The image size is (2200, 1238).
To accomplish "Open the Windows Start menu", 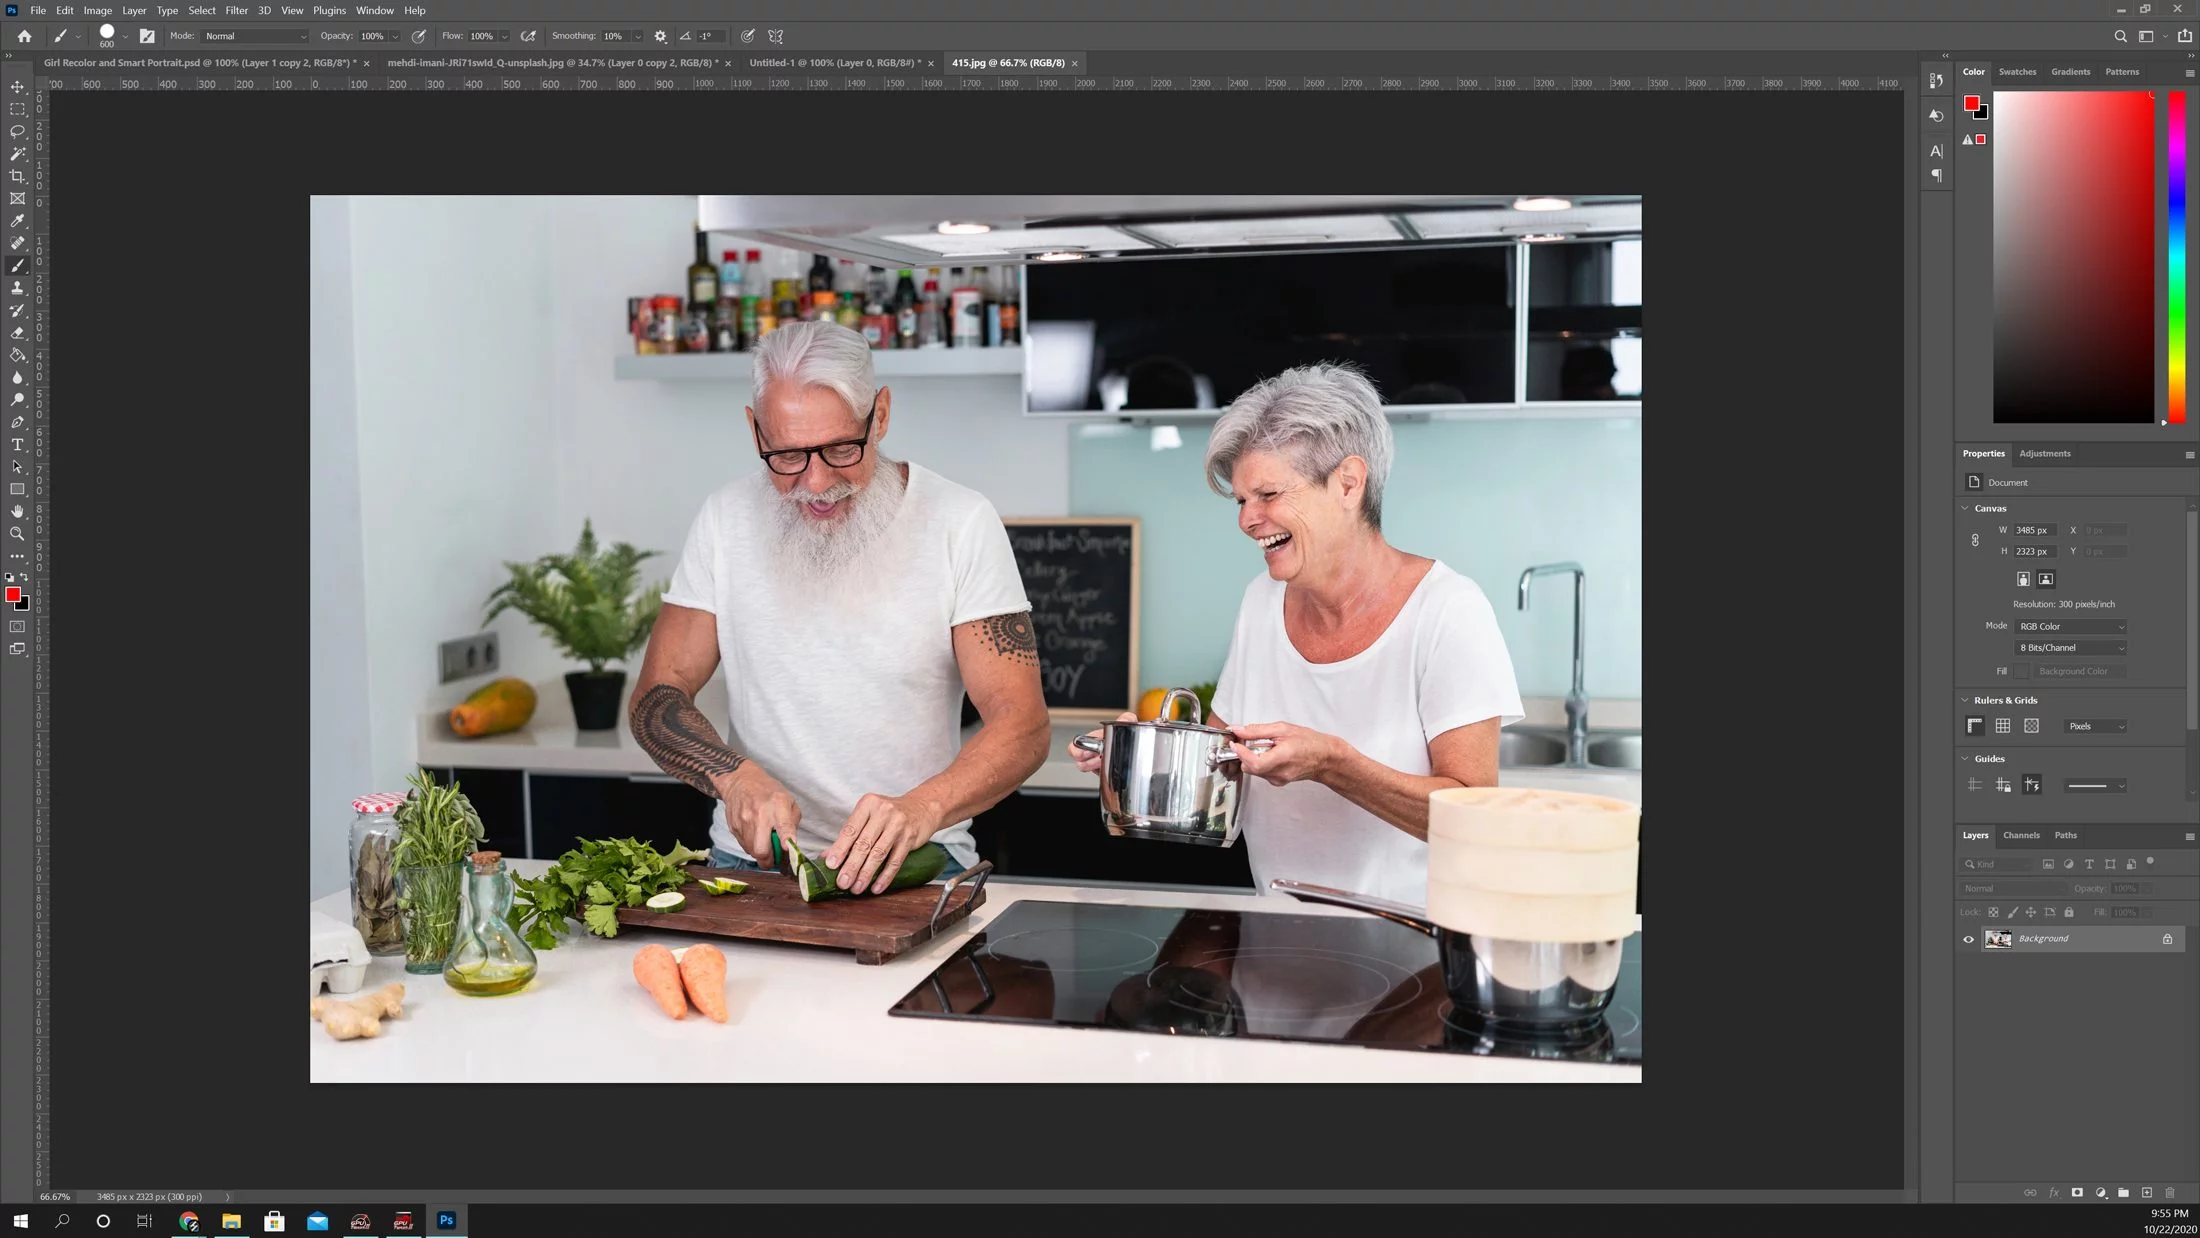I will (x=20, y=1220).
